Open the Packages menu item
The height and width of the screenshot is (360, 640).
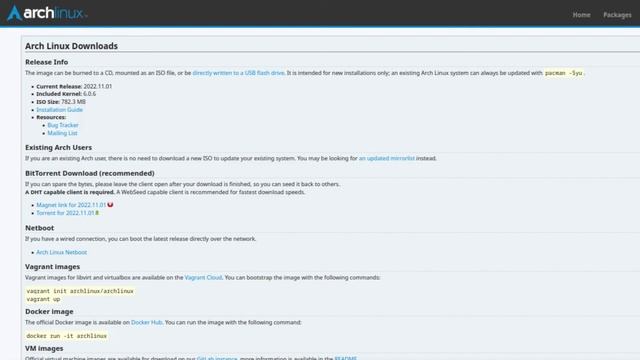click(x=617, y=15)
